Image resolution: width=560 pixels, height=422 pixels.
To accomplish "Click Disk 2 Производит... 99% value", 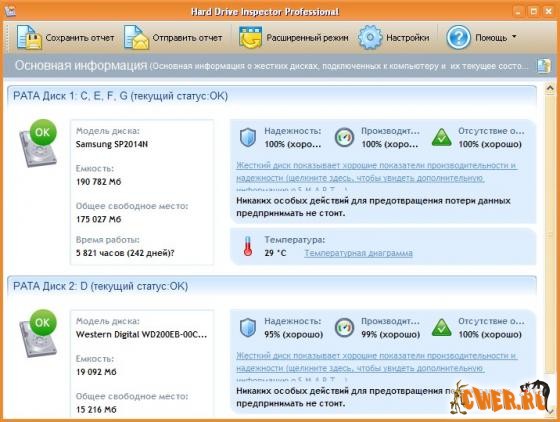I will (x=391, y=335).
